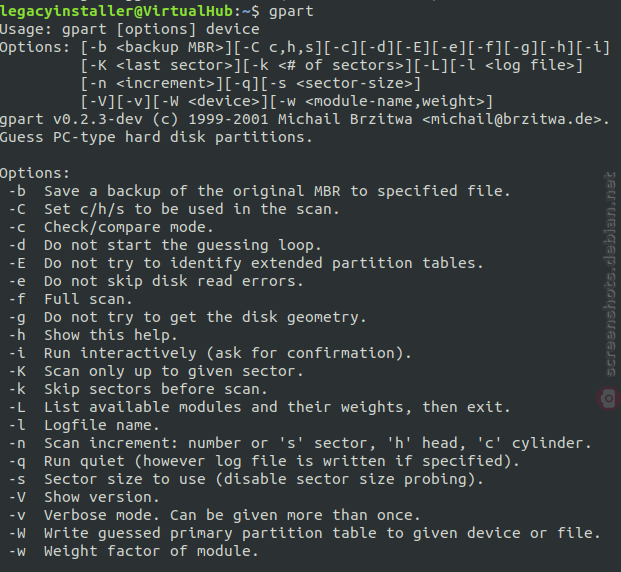
Task: Click the -V Show version line
Action: coord(84,498)
